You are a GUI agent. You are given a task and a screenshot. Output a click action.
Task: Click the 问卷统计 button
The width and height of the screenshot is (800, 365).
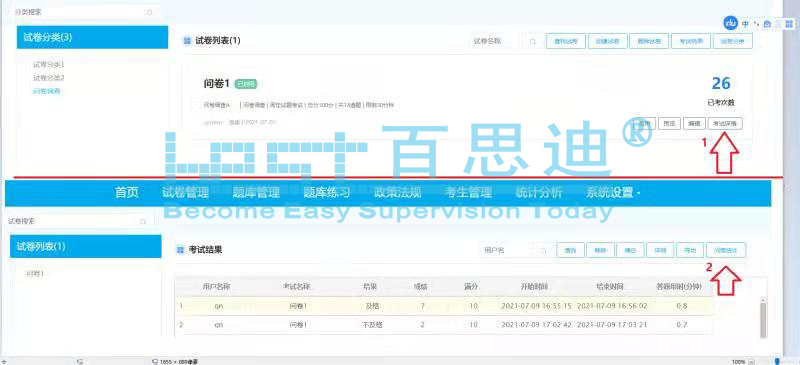pyautogui.click(x=726, y=250)
